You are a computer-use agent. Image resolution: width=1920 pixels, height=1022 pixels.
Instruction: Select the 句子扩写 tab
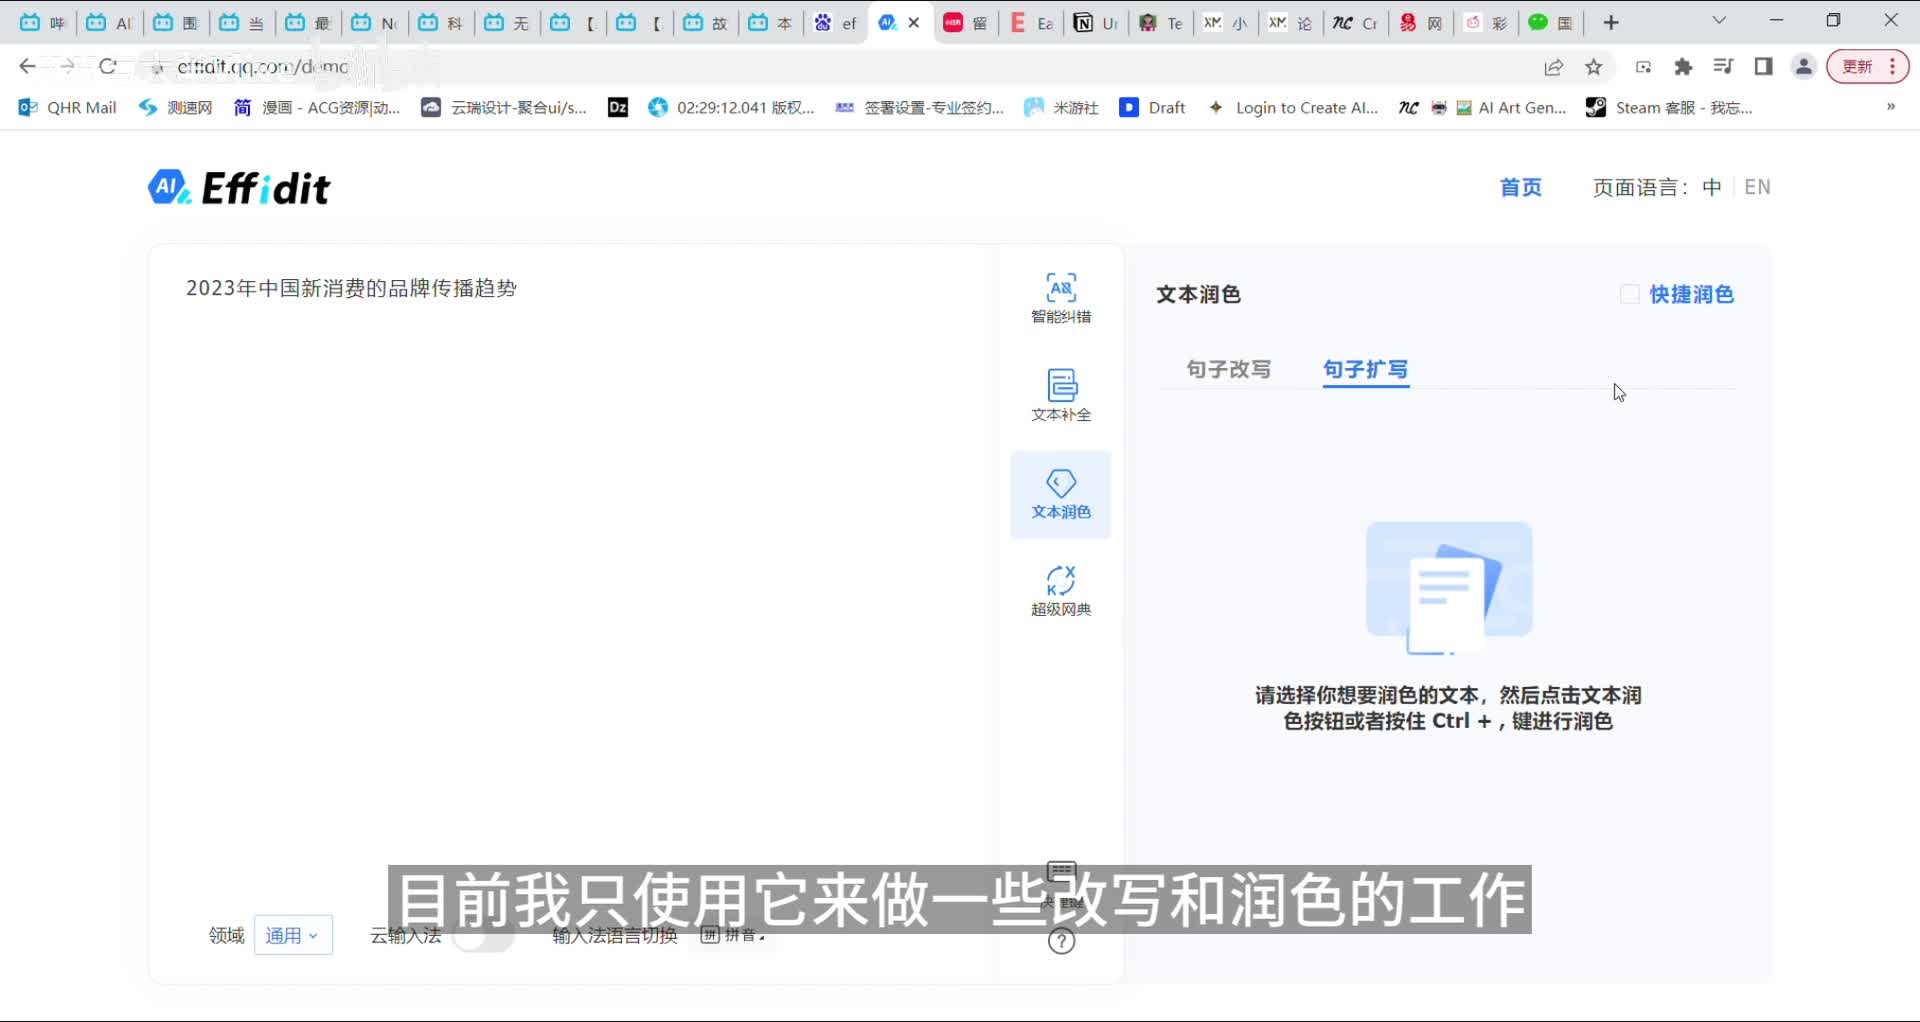pyautogui.click(x=1365, y=369)
